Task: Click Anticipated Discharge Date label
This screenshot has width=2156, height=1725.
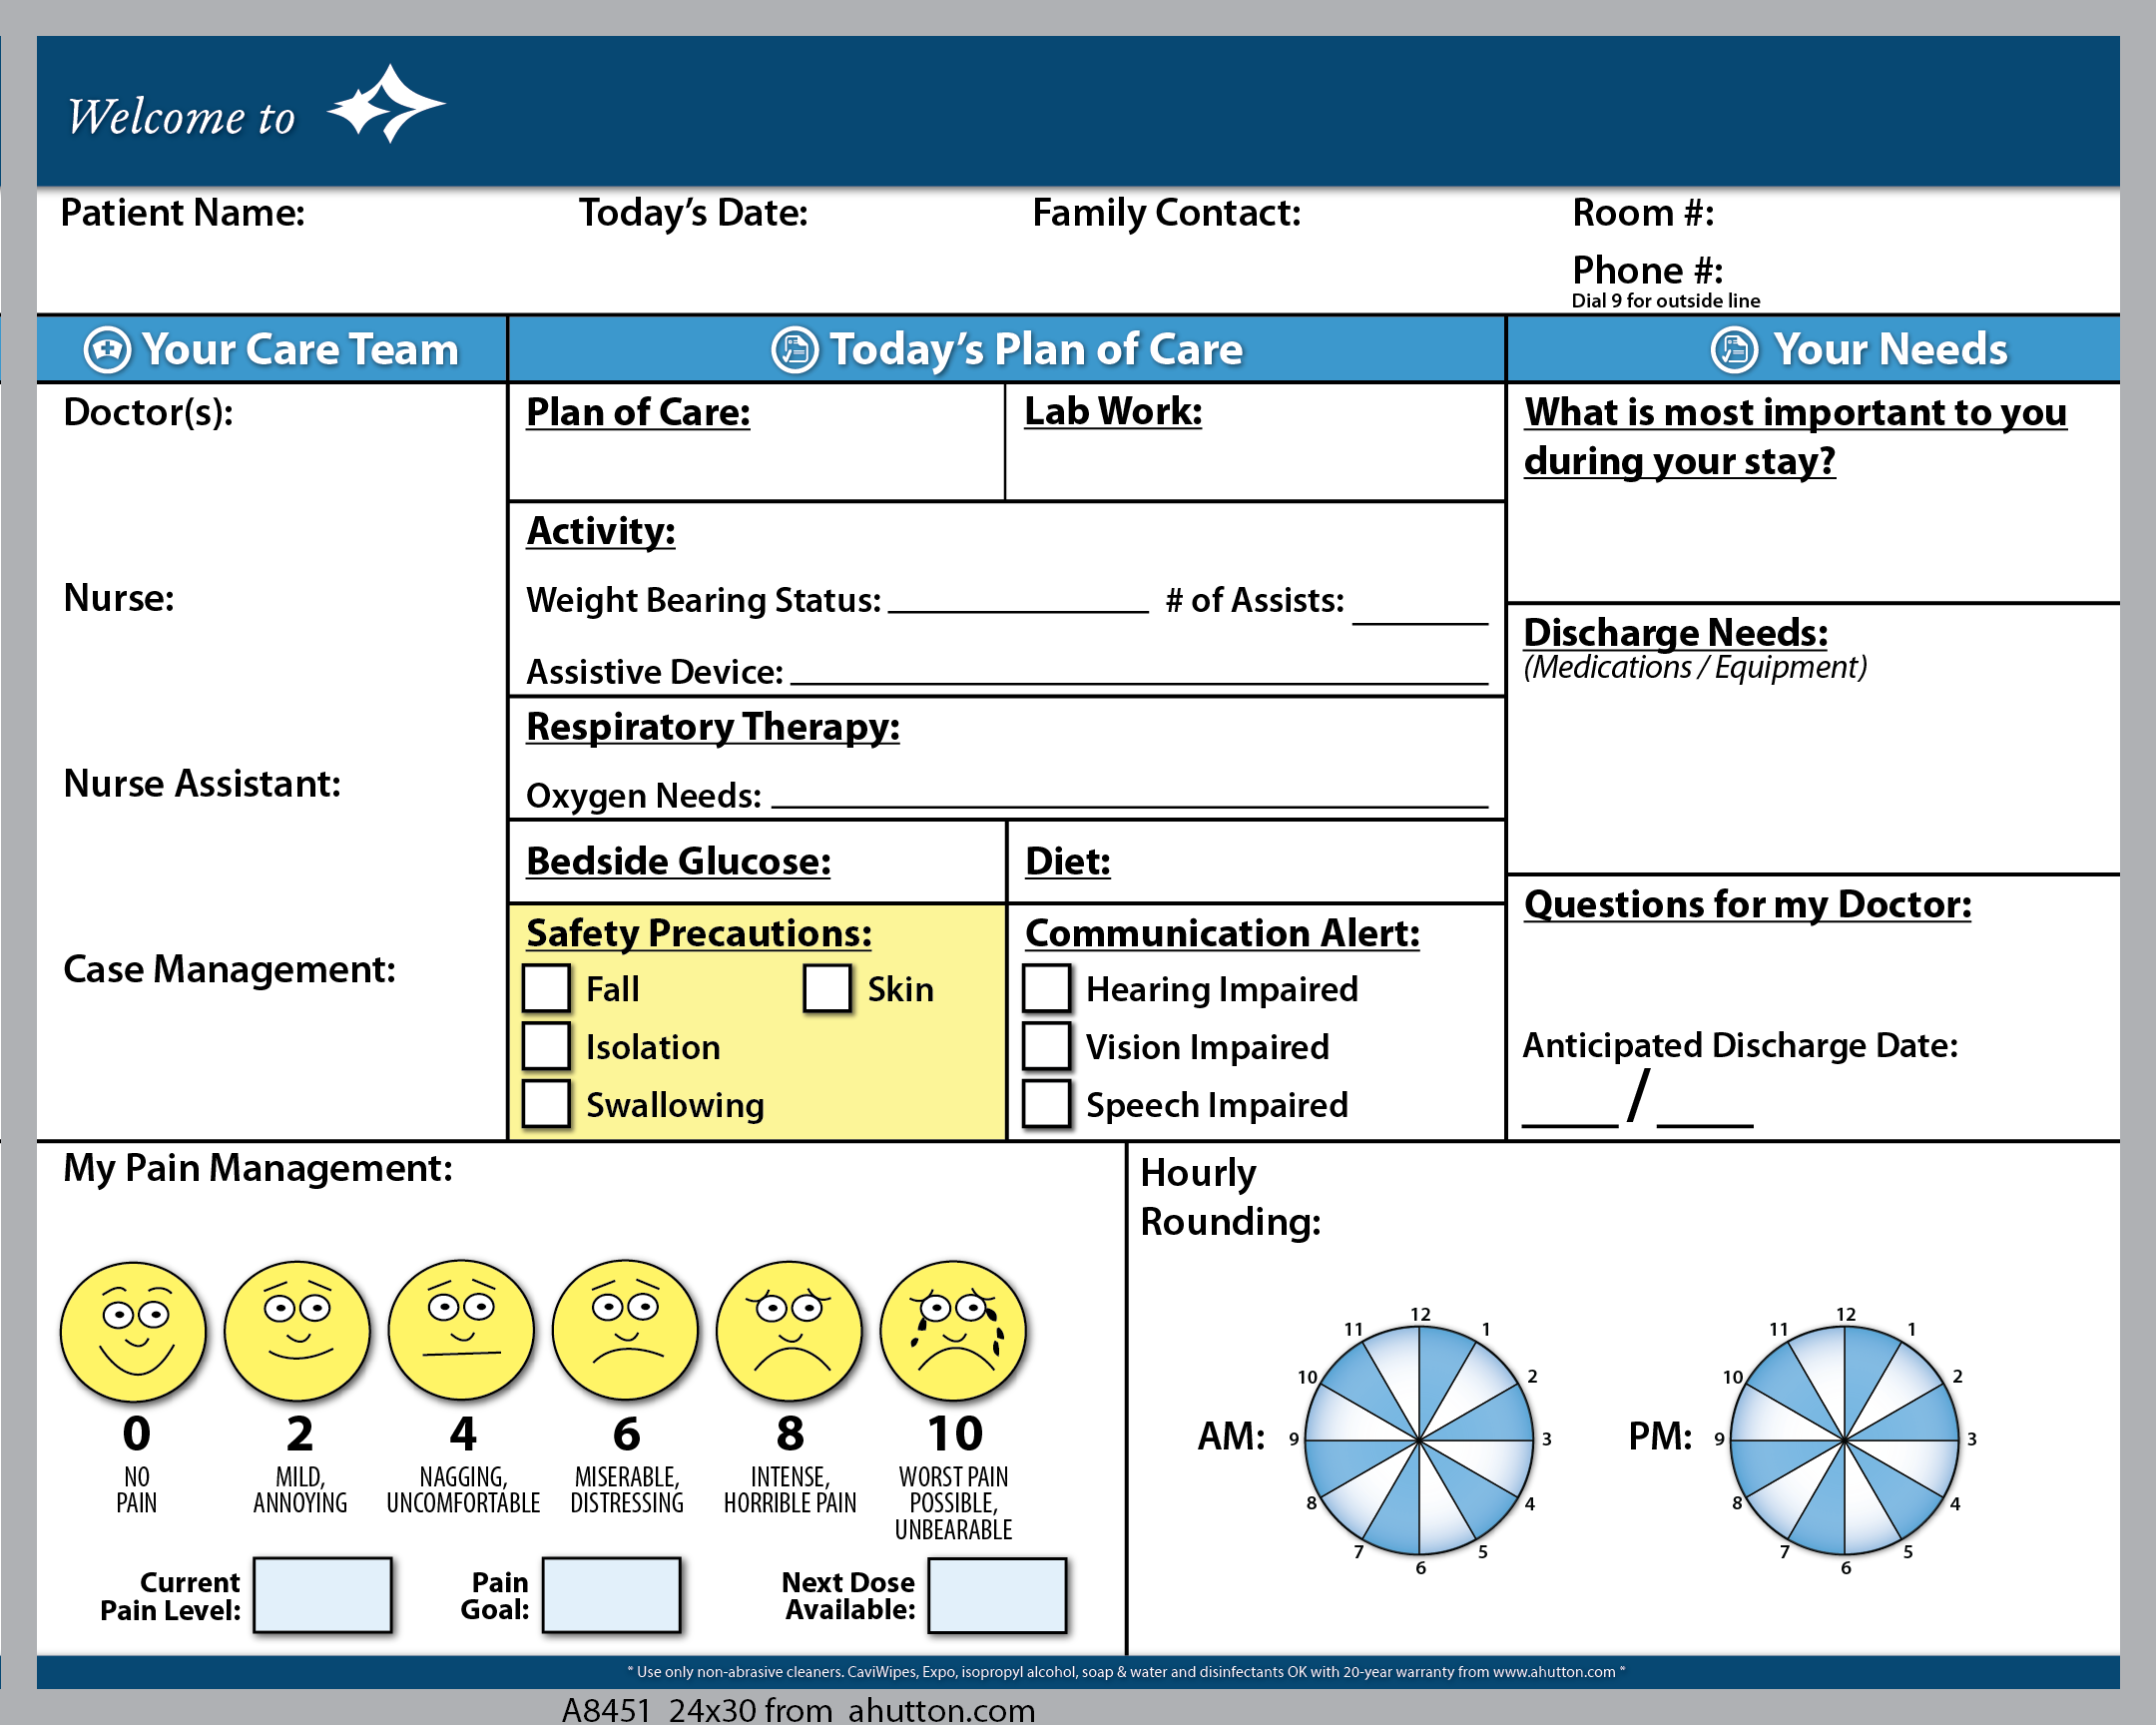Action: (x=1740, y=1046)
